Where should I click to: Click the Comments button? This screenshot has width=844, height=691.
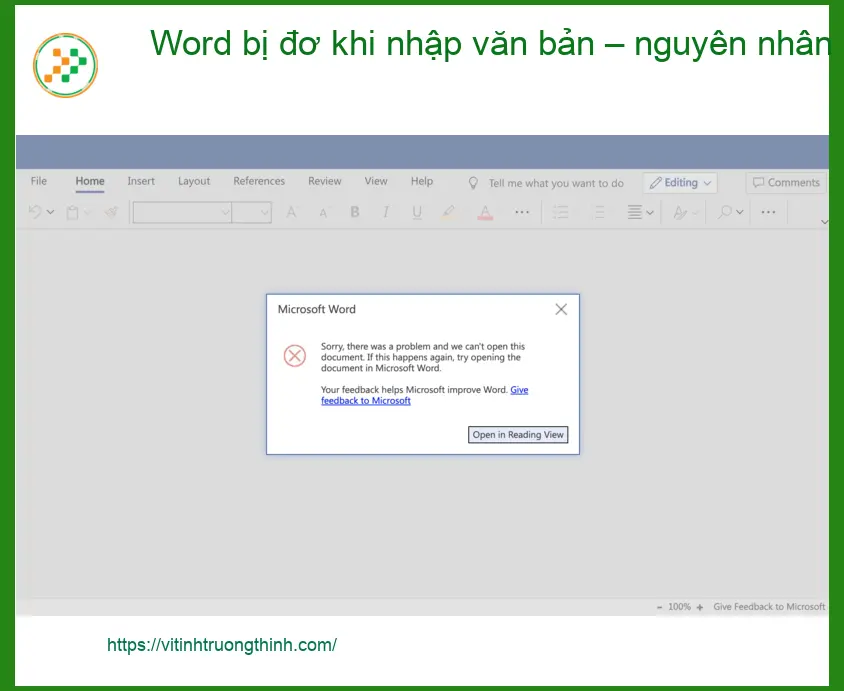coord(786,182)
